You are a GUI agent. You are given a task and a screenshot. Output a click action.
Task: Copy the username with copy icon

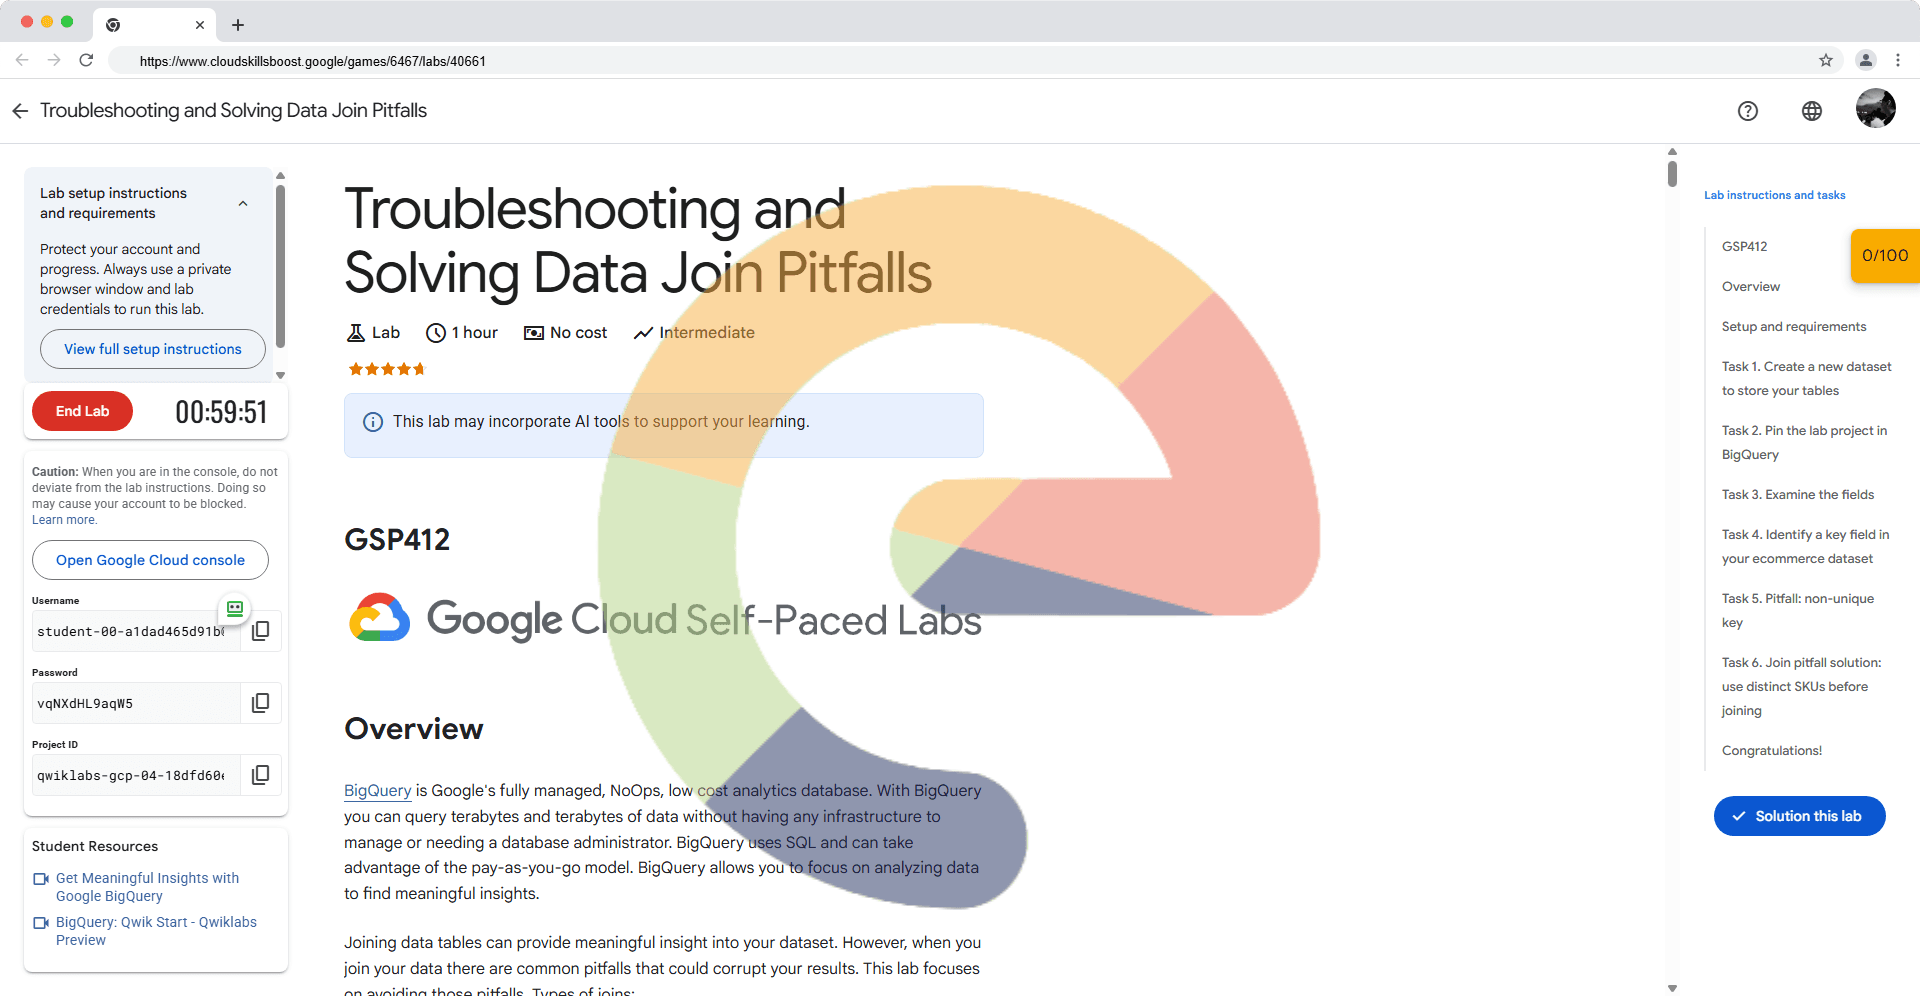tap(260, 631)
